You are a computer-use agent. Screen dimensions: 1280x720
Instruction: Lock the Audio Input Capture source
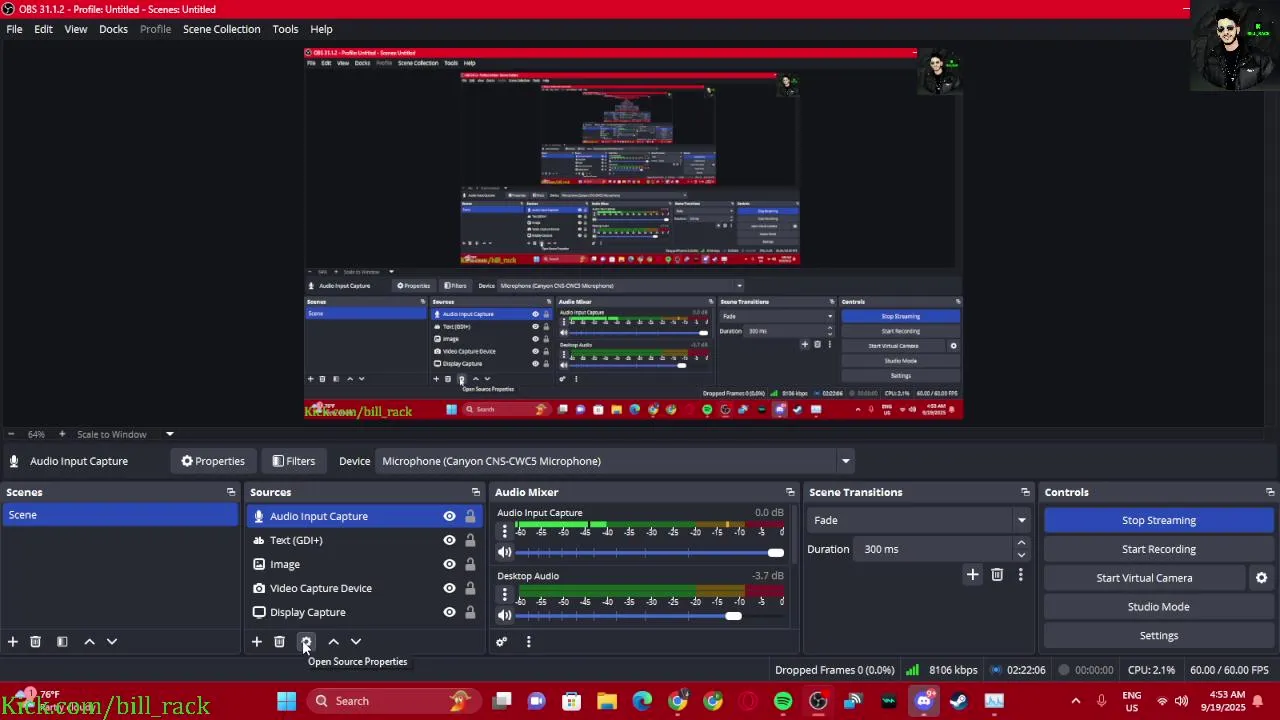470,516
